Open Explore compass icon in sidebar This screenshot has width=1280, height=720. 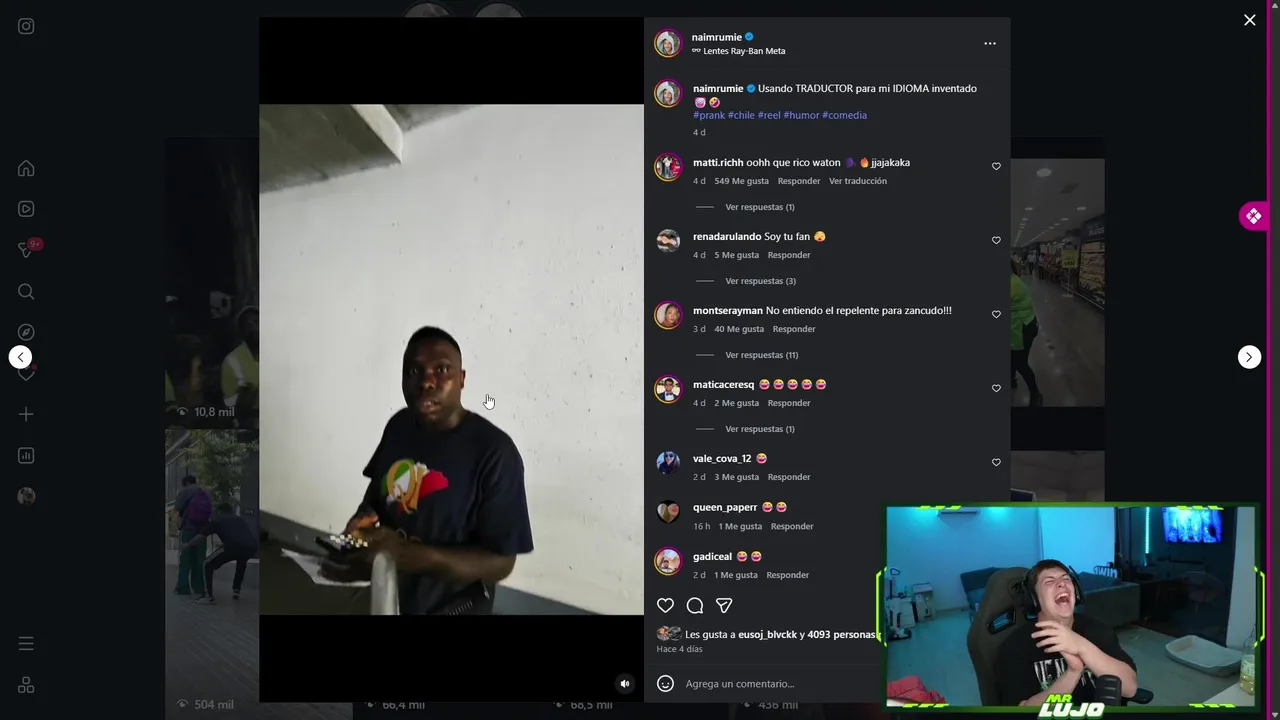(x=26, y=332)
